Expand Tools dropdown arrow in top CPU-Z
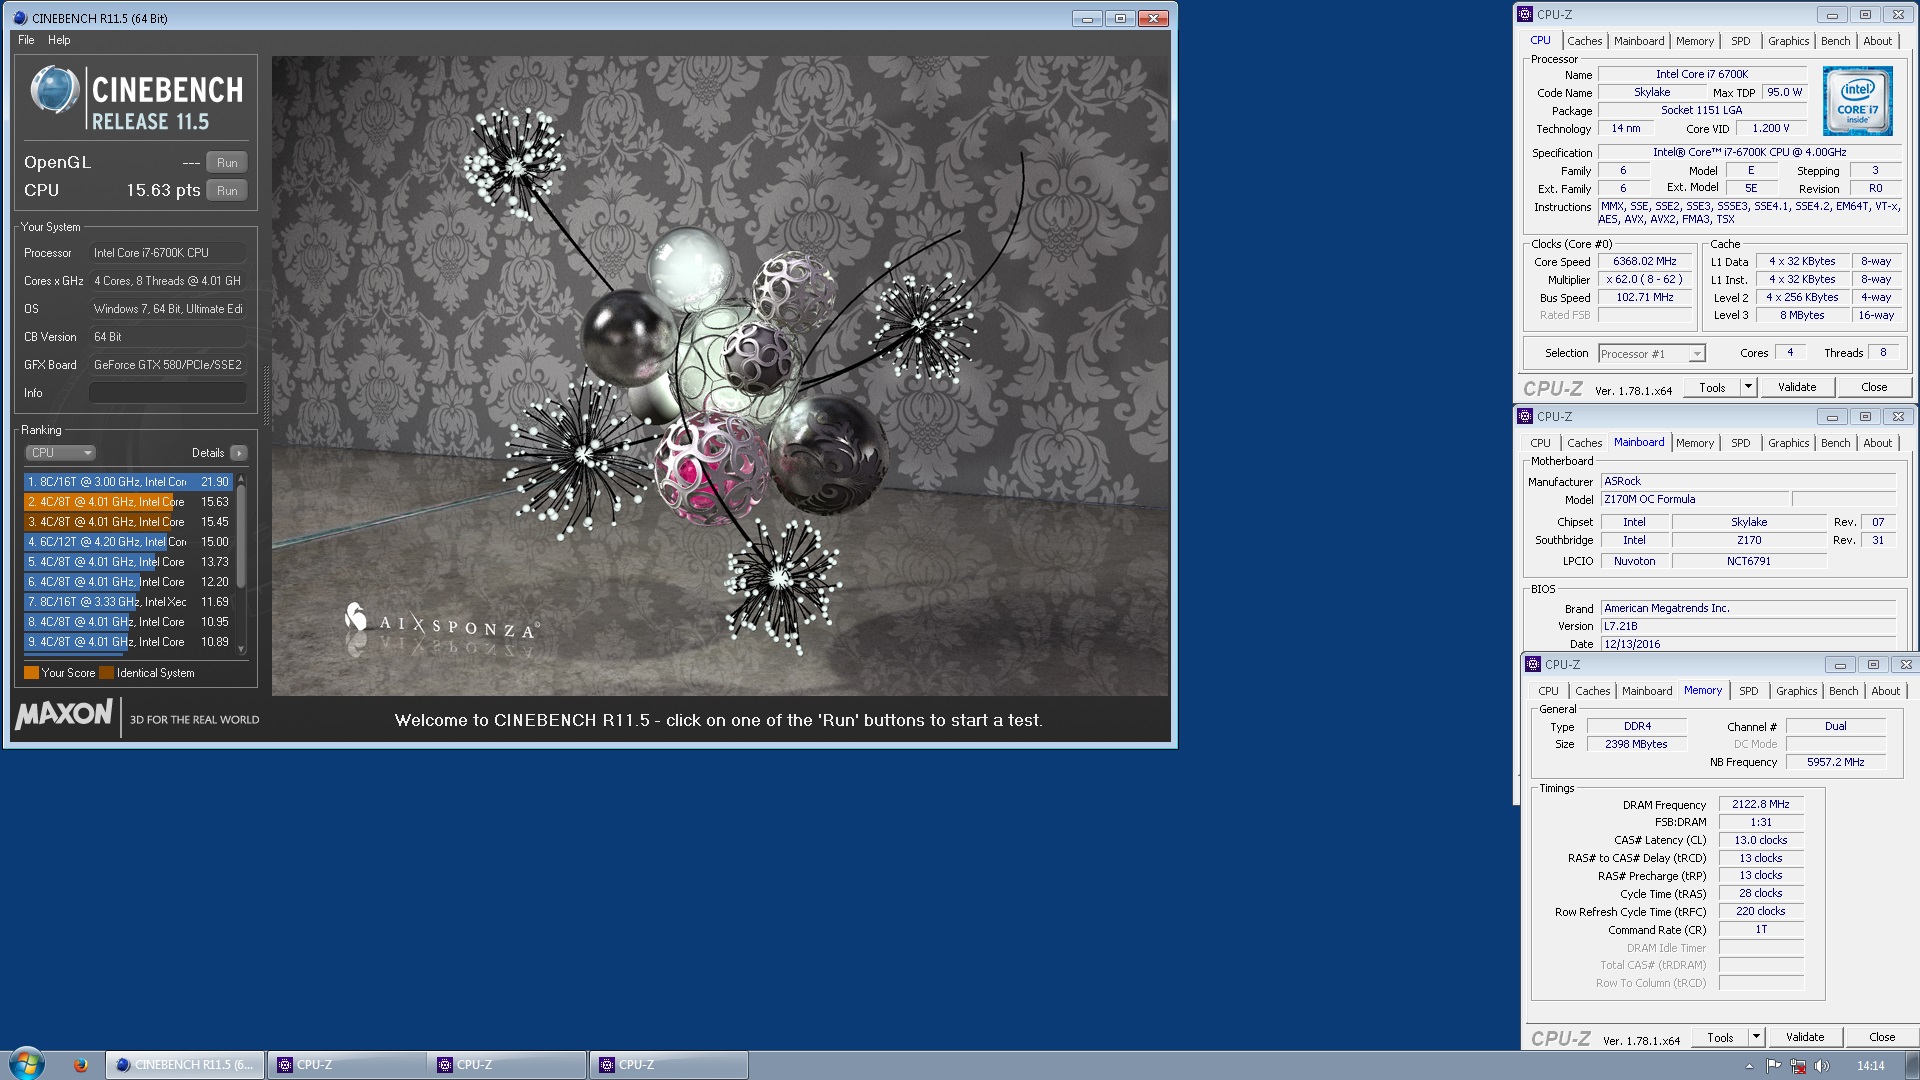Viewport: 1920px width, 1080px height. pyautogui.click(x=1748, y=388)
